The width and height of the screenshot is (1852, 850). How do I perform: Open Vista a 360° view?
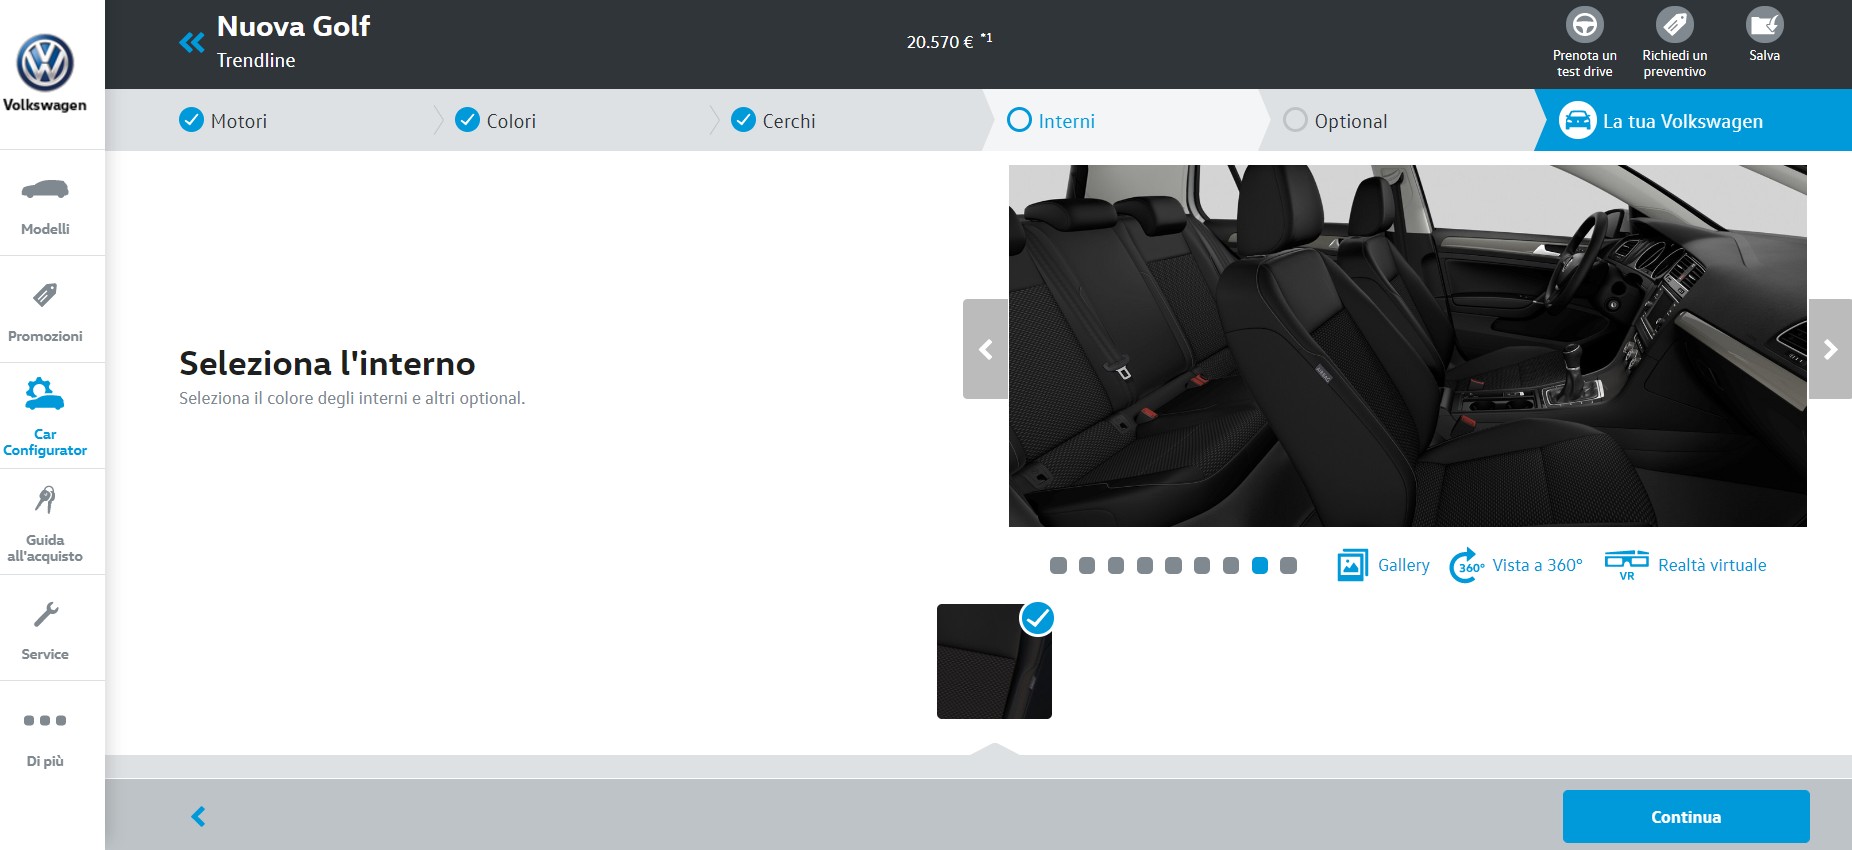[x=1516, y=565]
